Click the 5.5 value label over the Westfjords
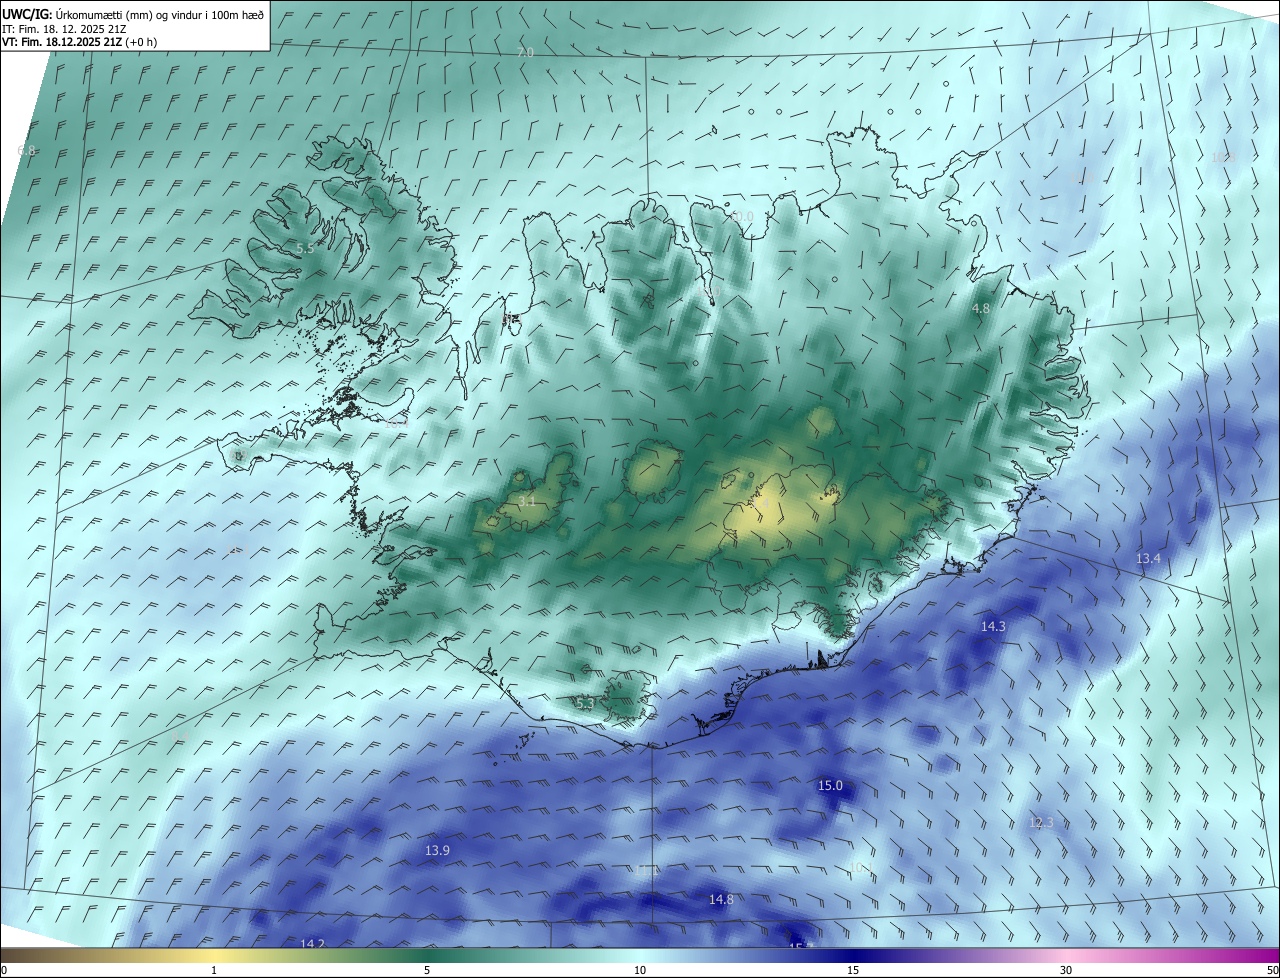 tap(305, 248)
